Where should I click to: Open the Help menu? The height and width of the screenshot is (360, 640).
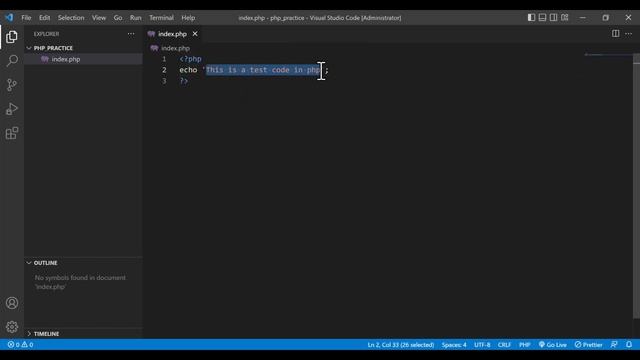188,18
